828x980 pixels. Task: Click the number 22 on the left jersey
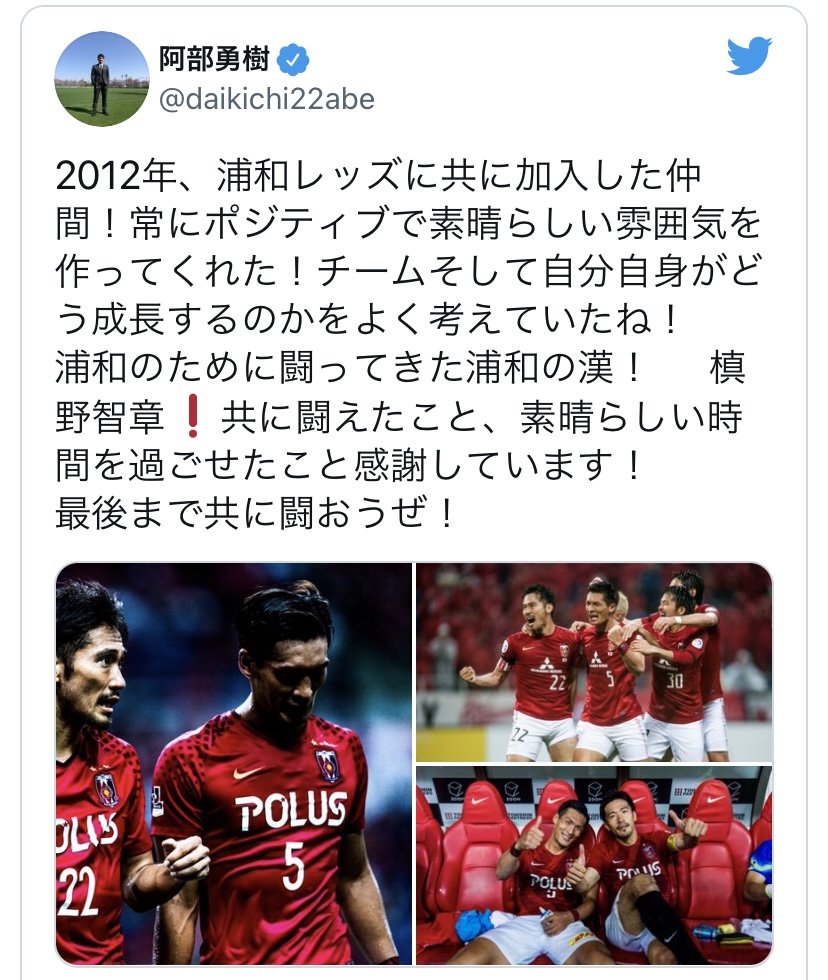pos(77,892)
